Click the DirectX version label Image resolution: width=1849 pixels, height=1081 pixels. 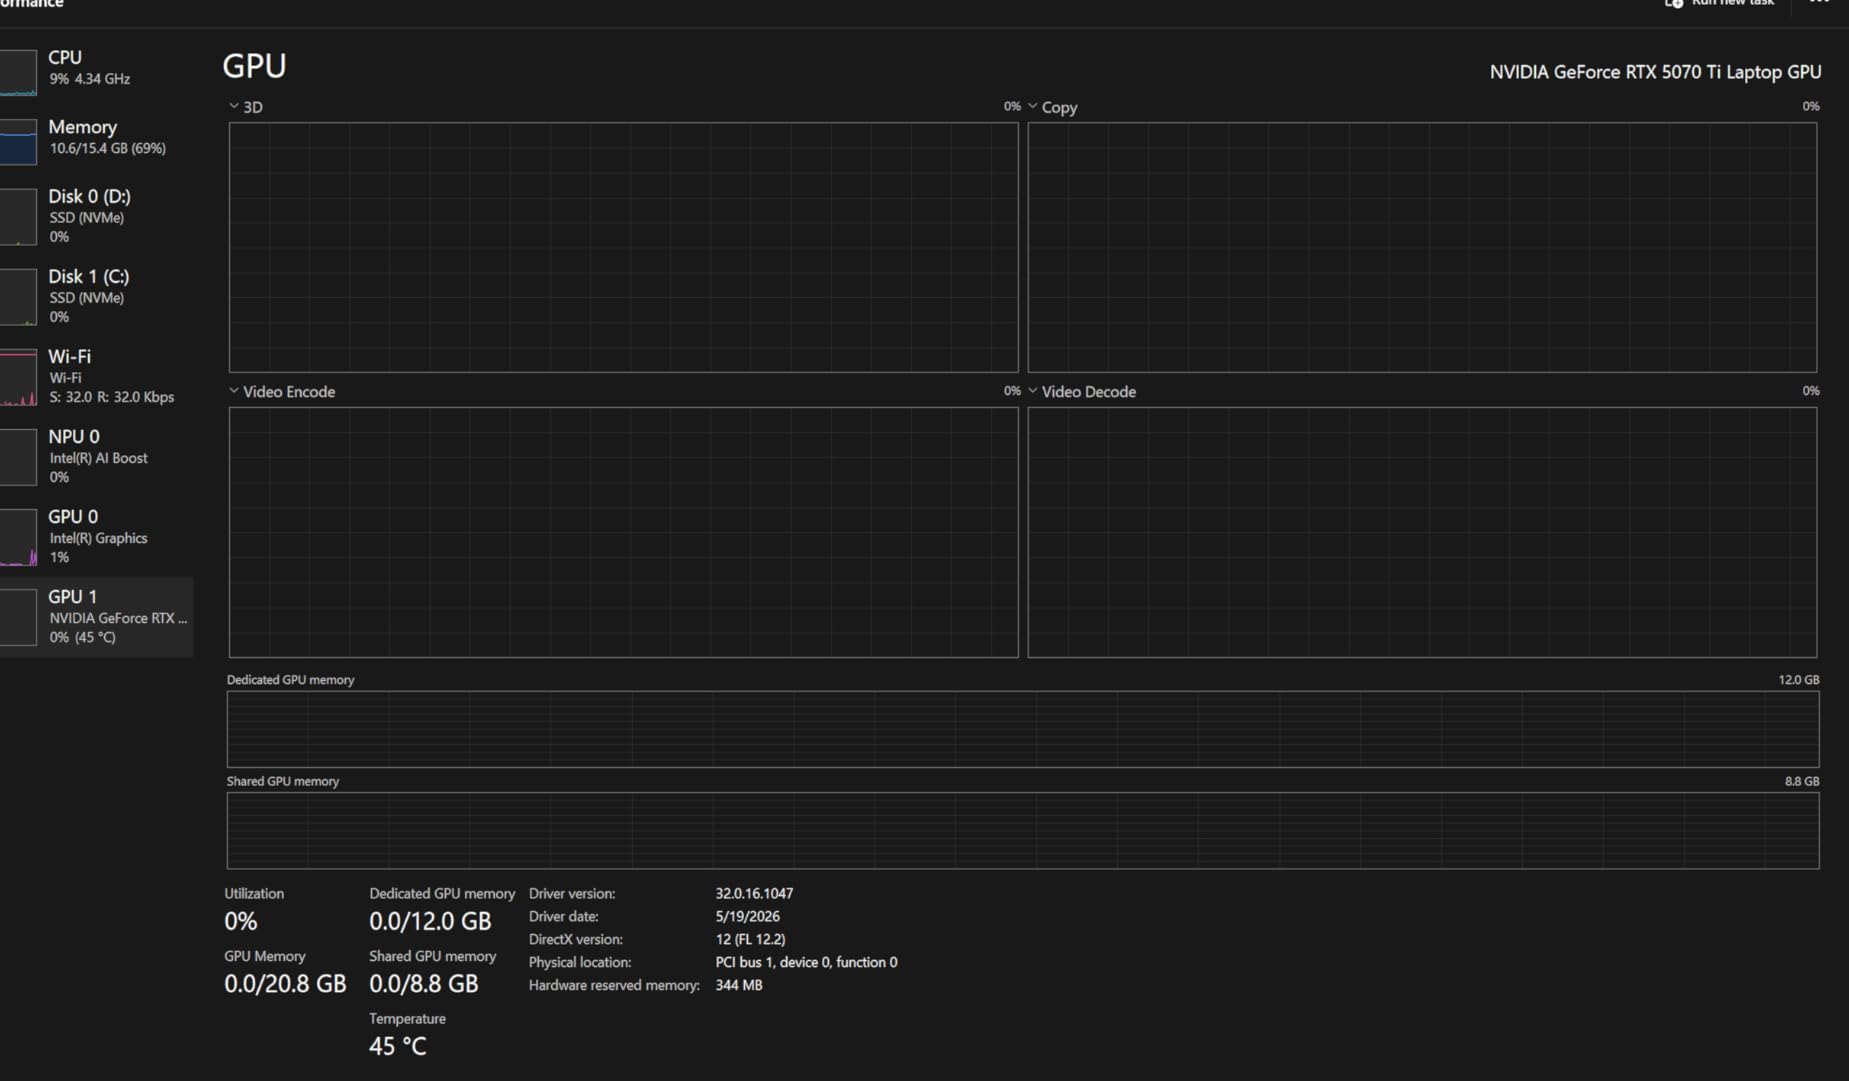(576, 940)
